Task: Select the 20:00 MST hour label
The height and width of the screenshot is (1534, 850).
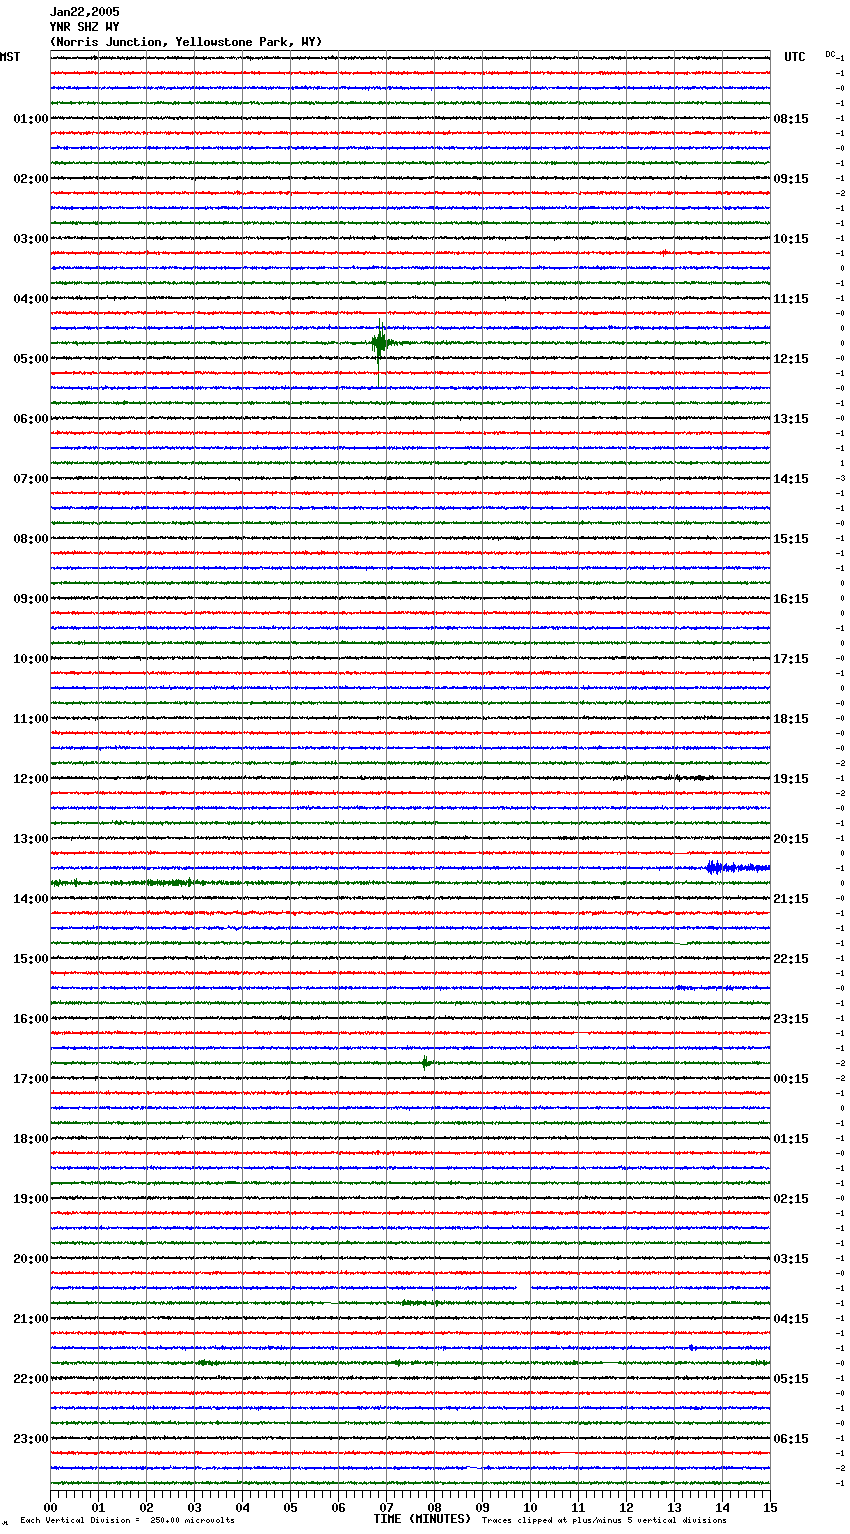Action: point(31,1259)
